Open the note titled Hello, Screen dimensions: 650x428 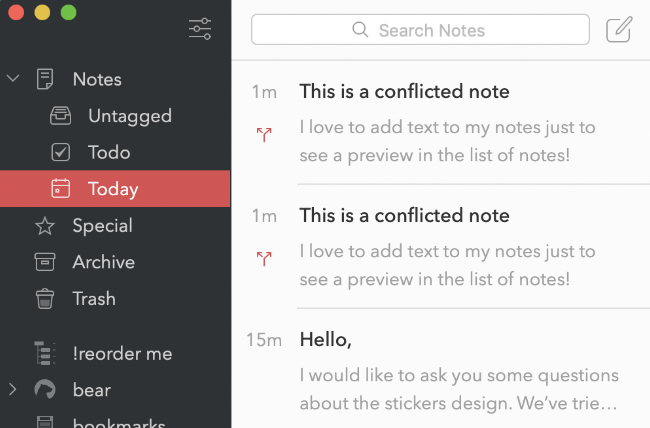click(325, 340)
